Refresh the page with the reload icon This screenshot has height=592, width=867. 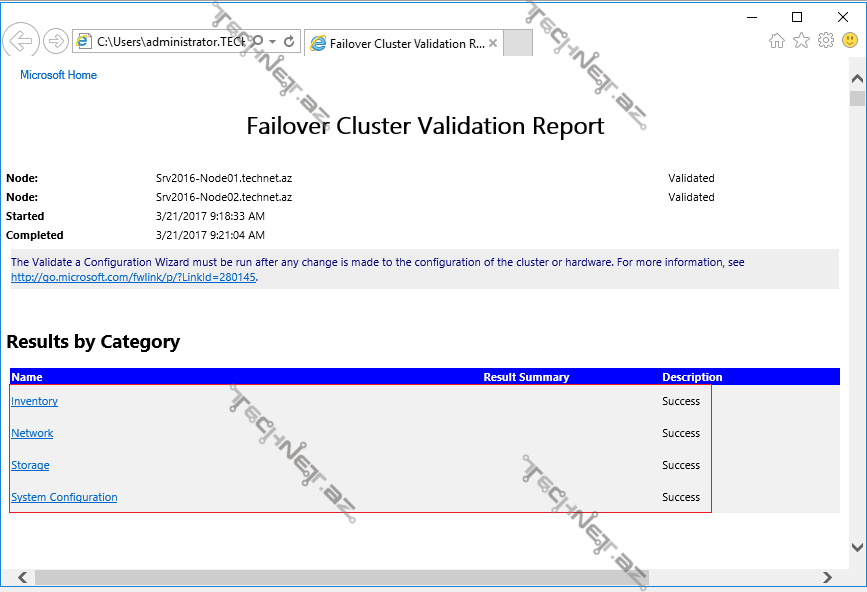289,42
